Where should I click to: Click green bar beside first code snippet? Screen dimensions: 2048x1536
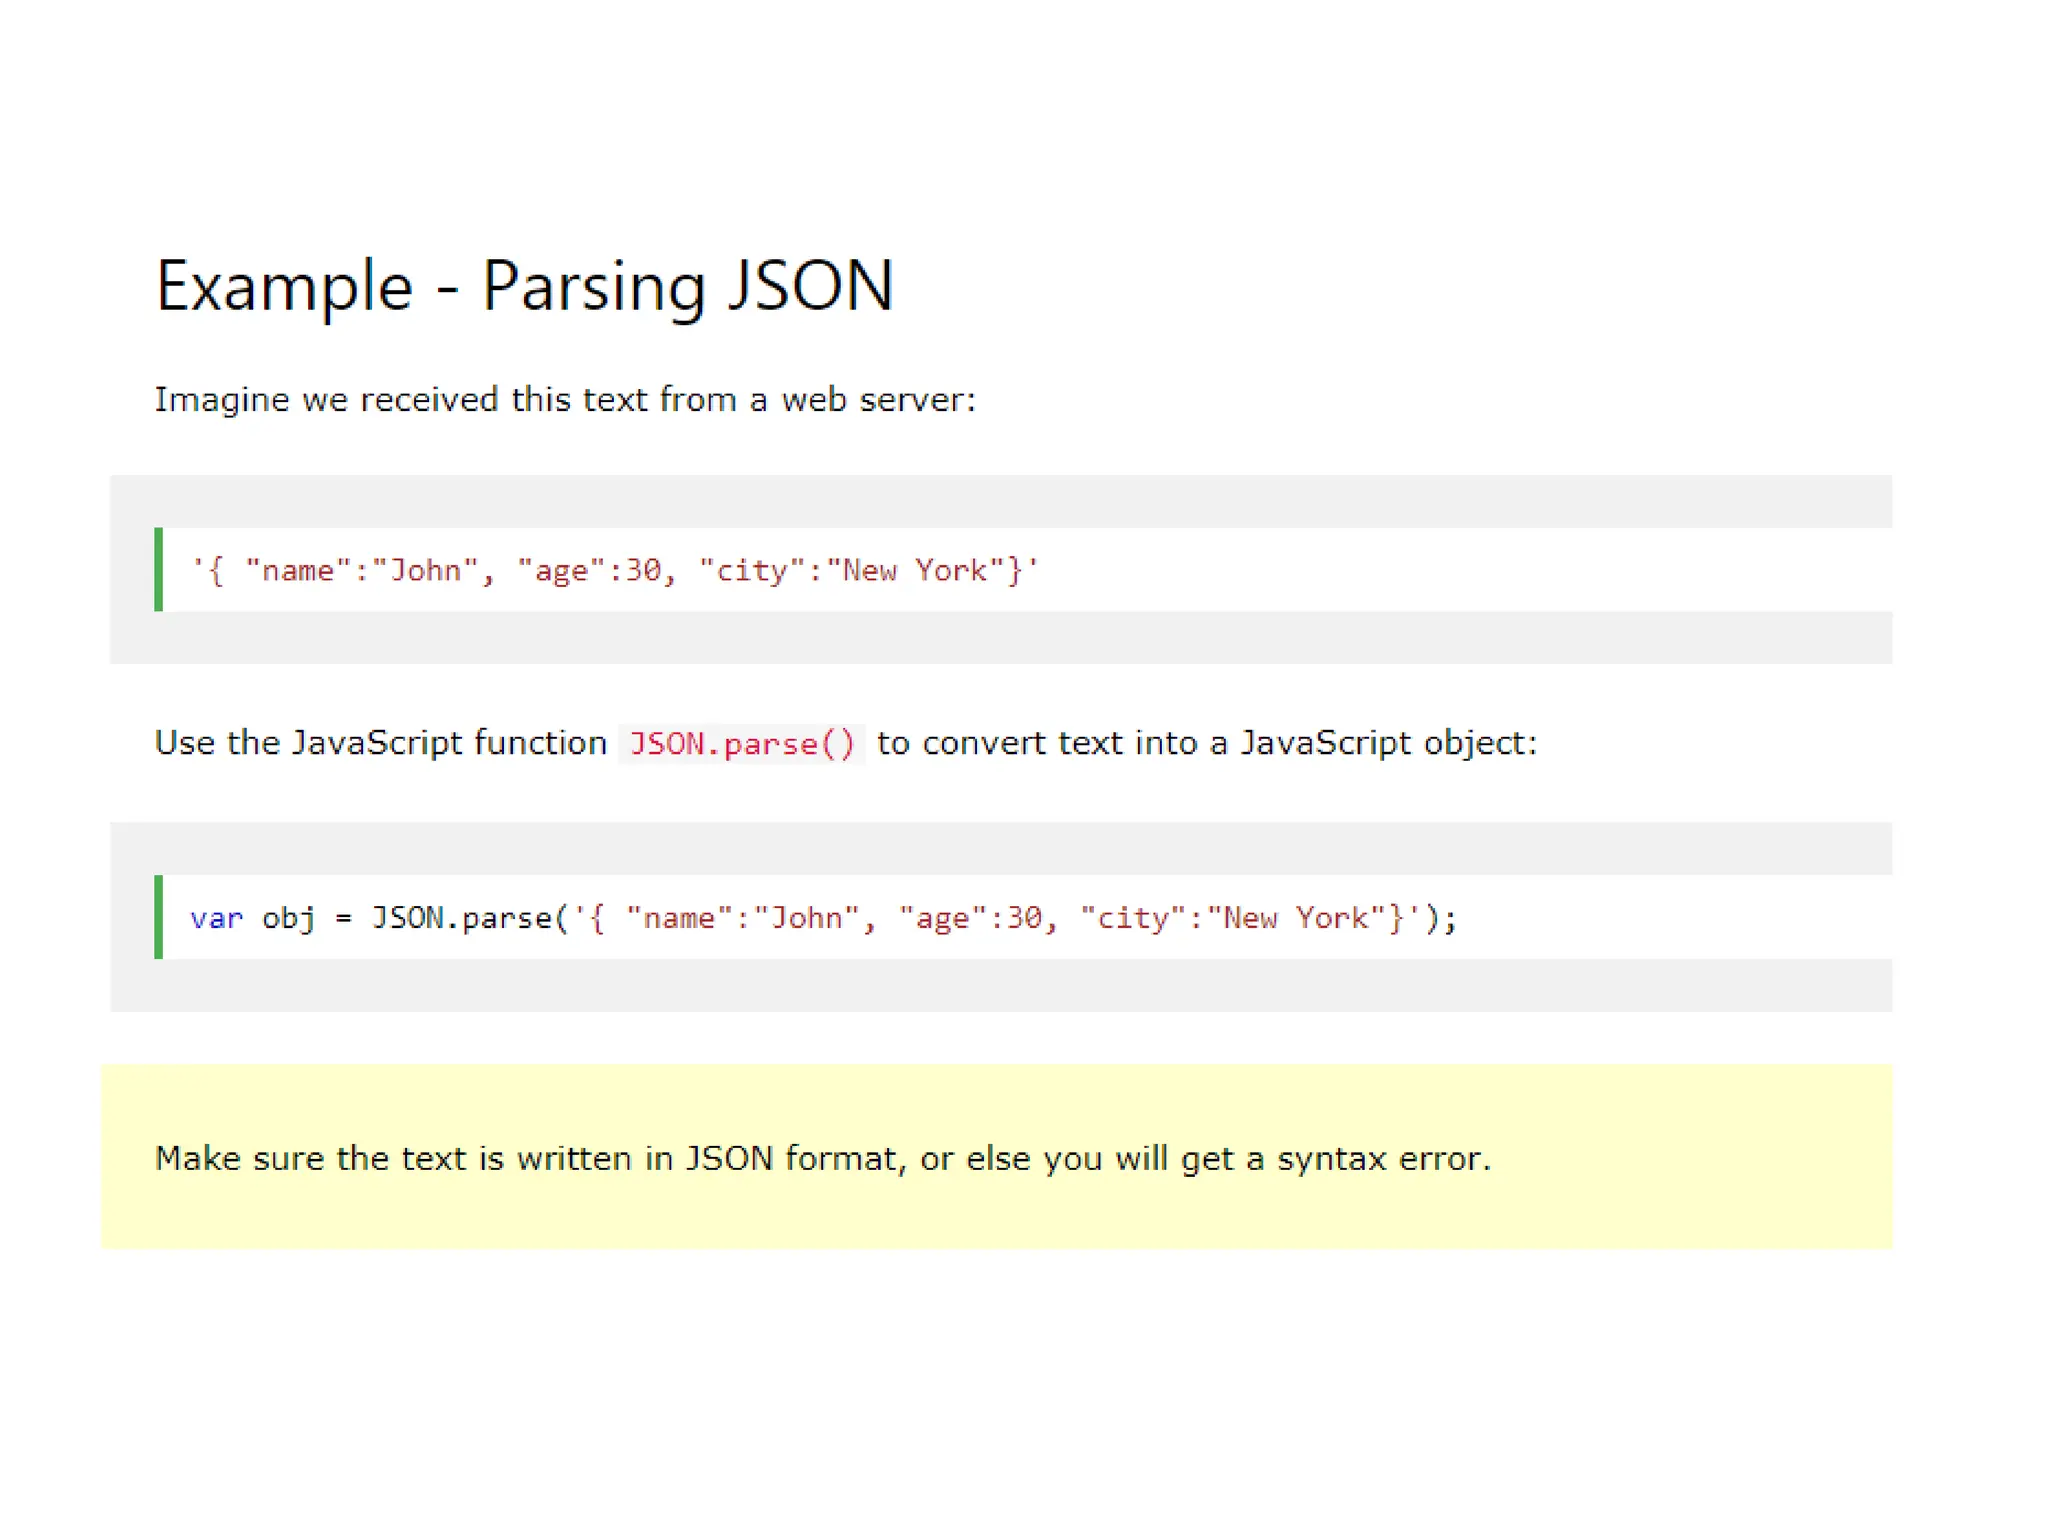(x=158, y=569)
